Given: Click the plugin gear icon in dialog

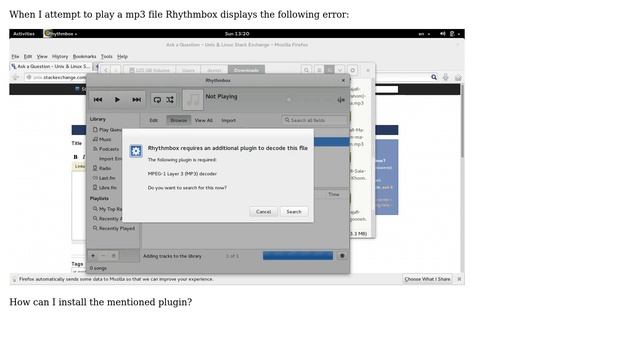Looking at the screenshot, I should coord(136,151).
